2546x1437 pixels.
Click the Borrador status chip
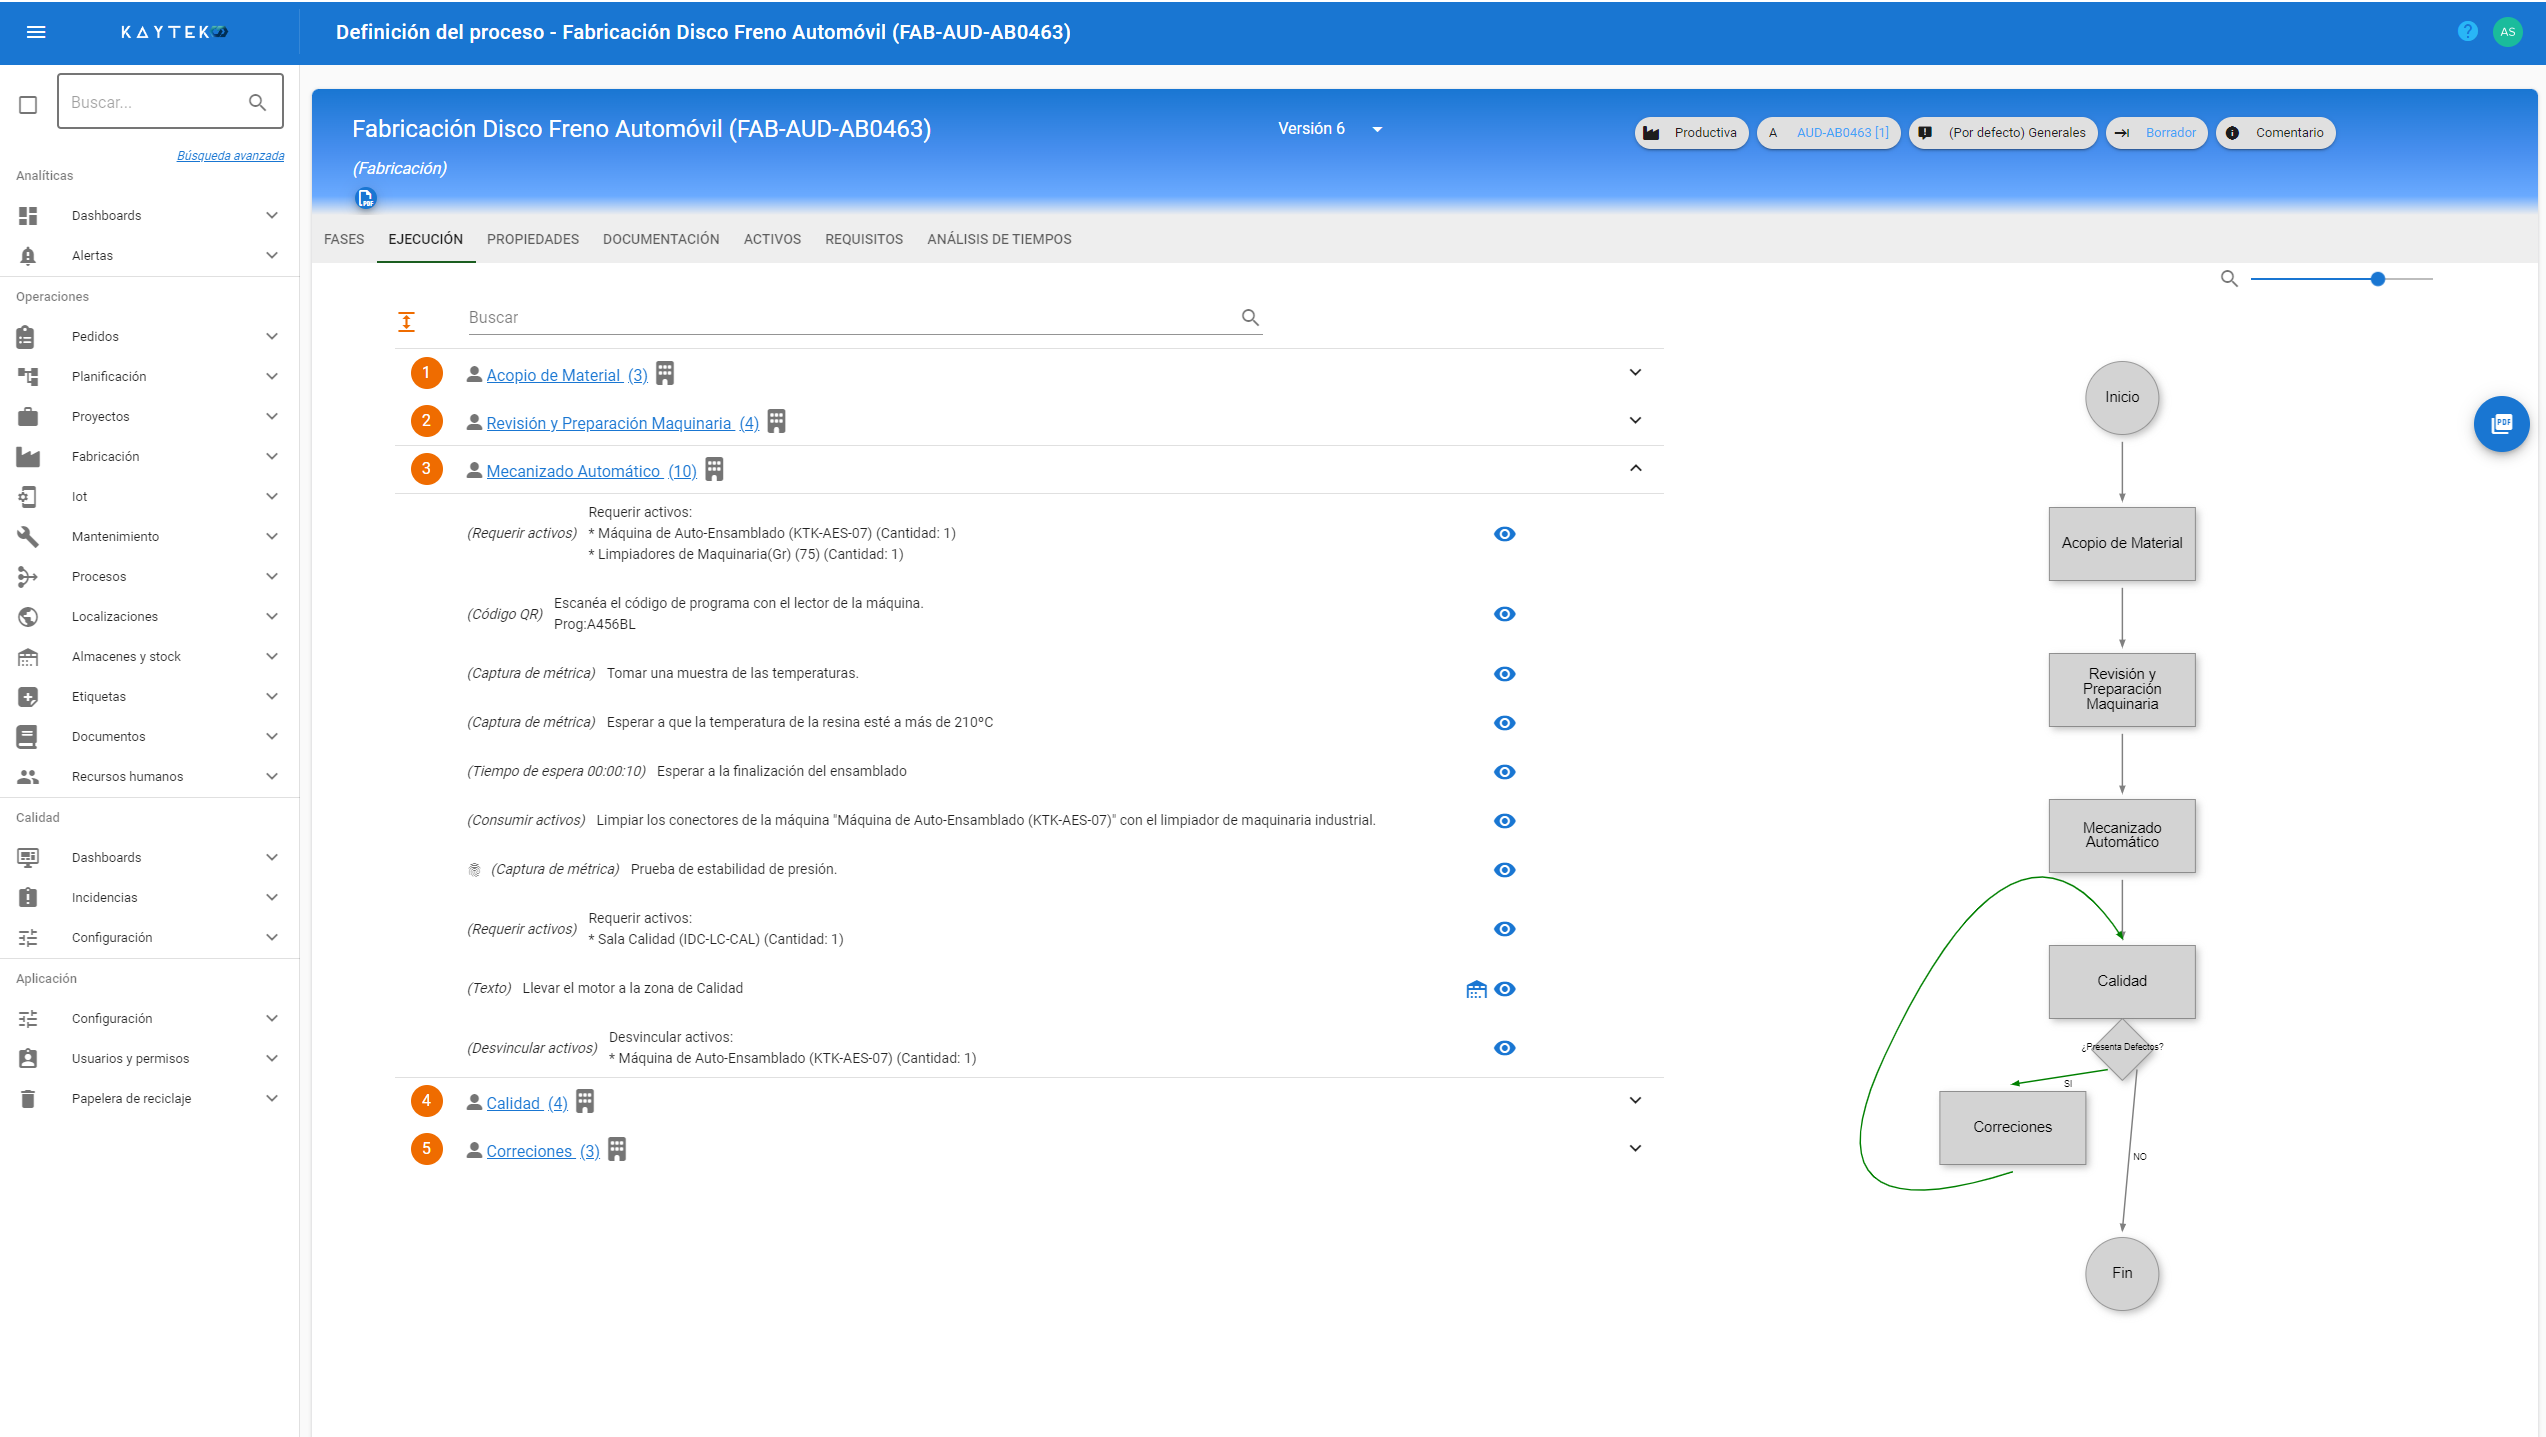tap(2156, 133)
